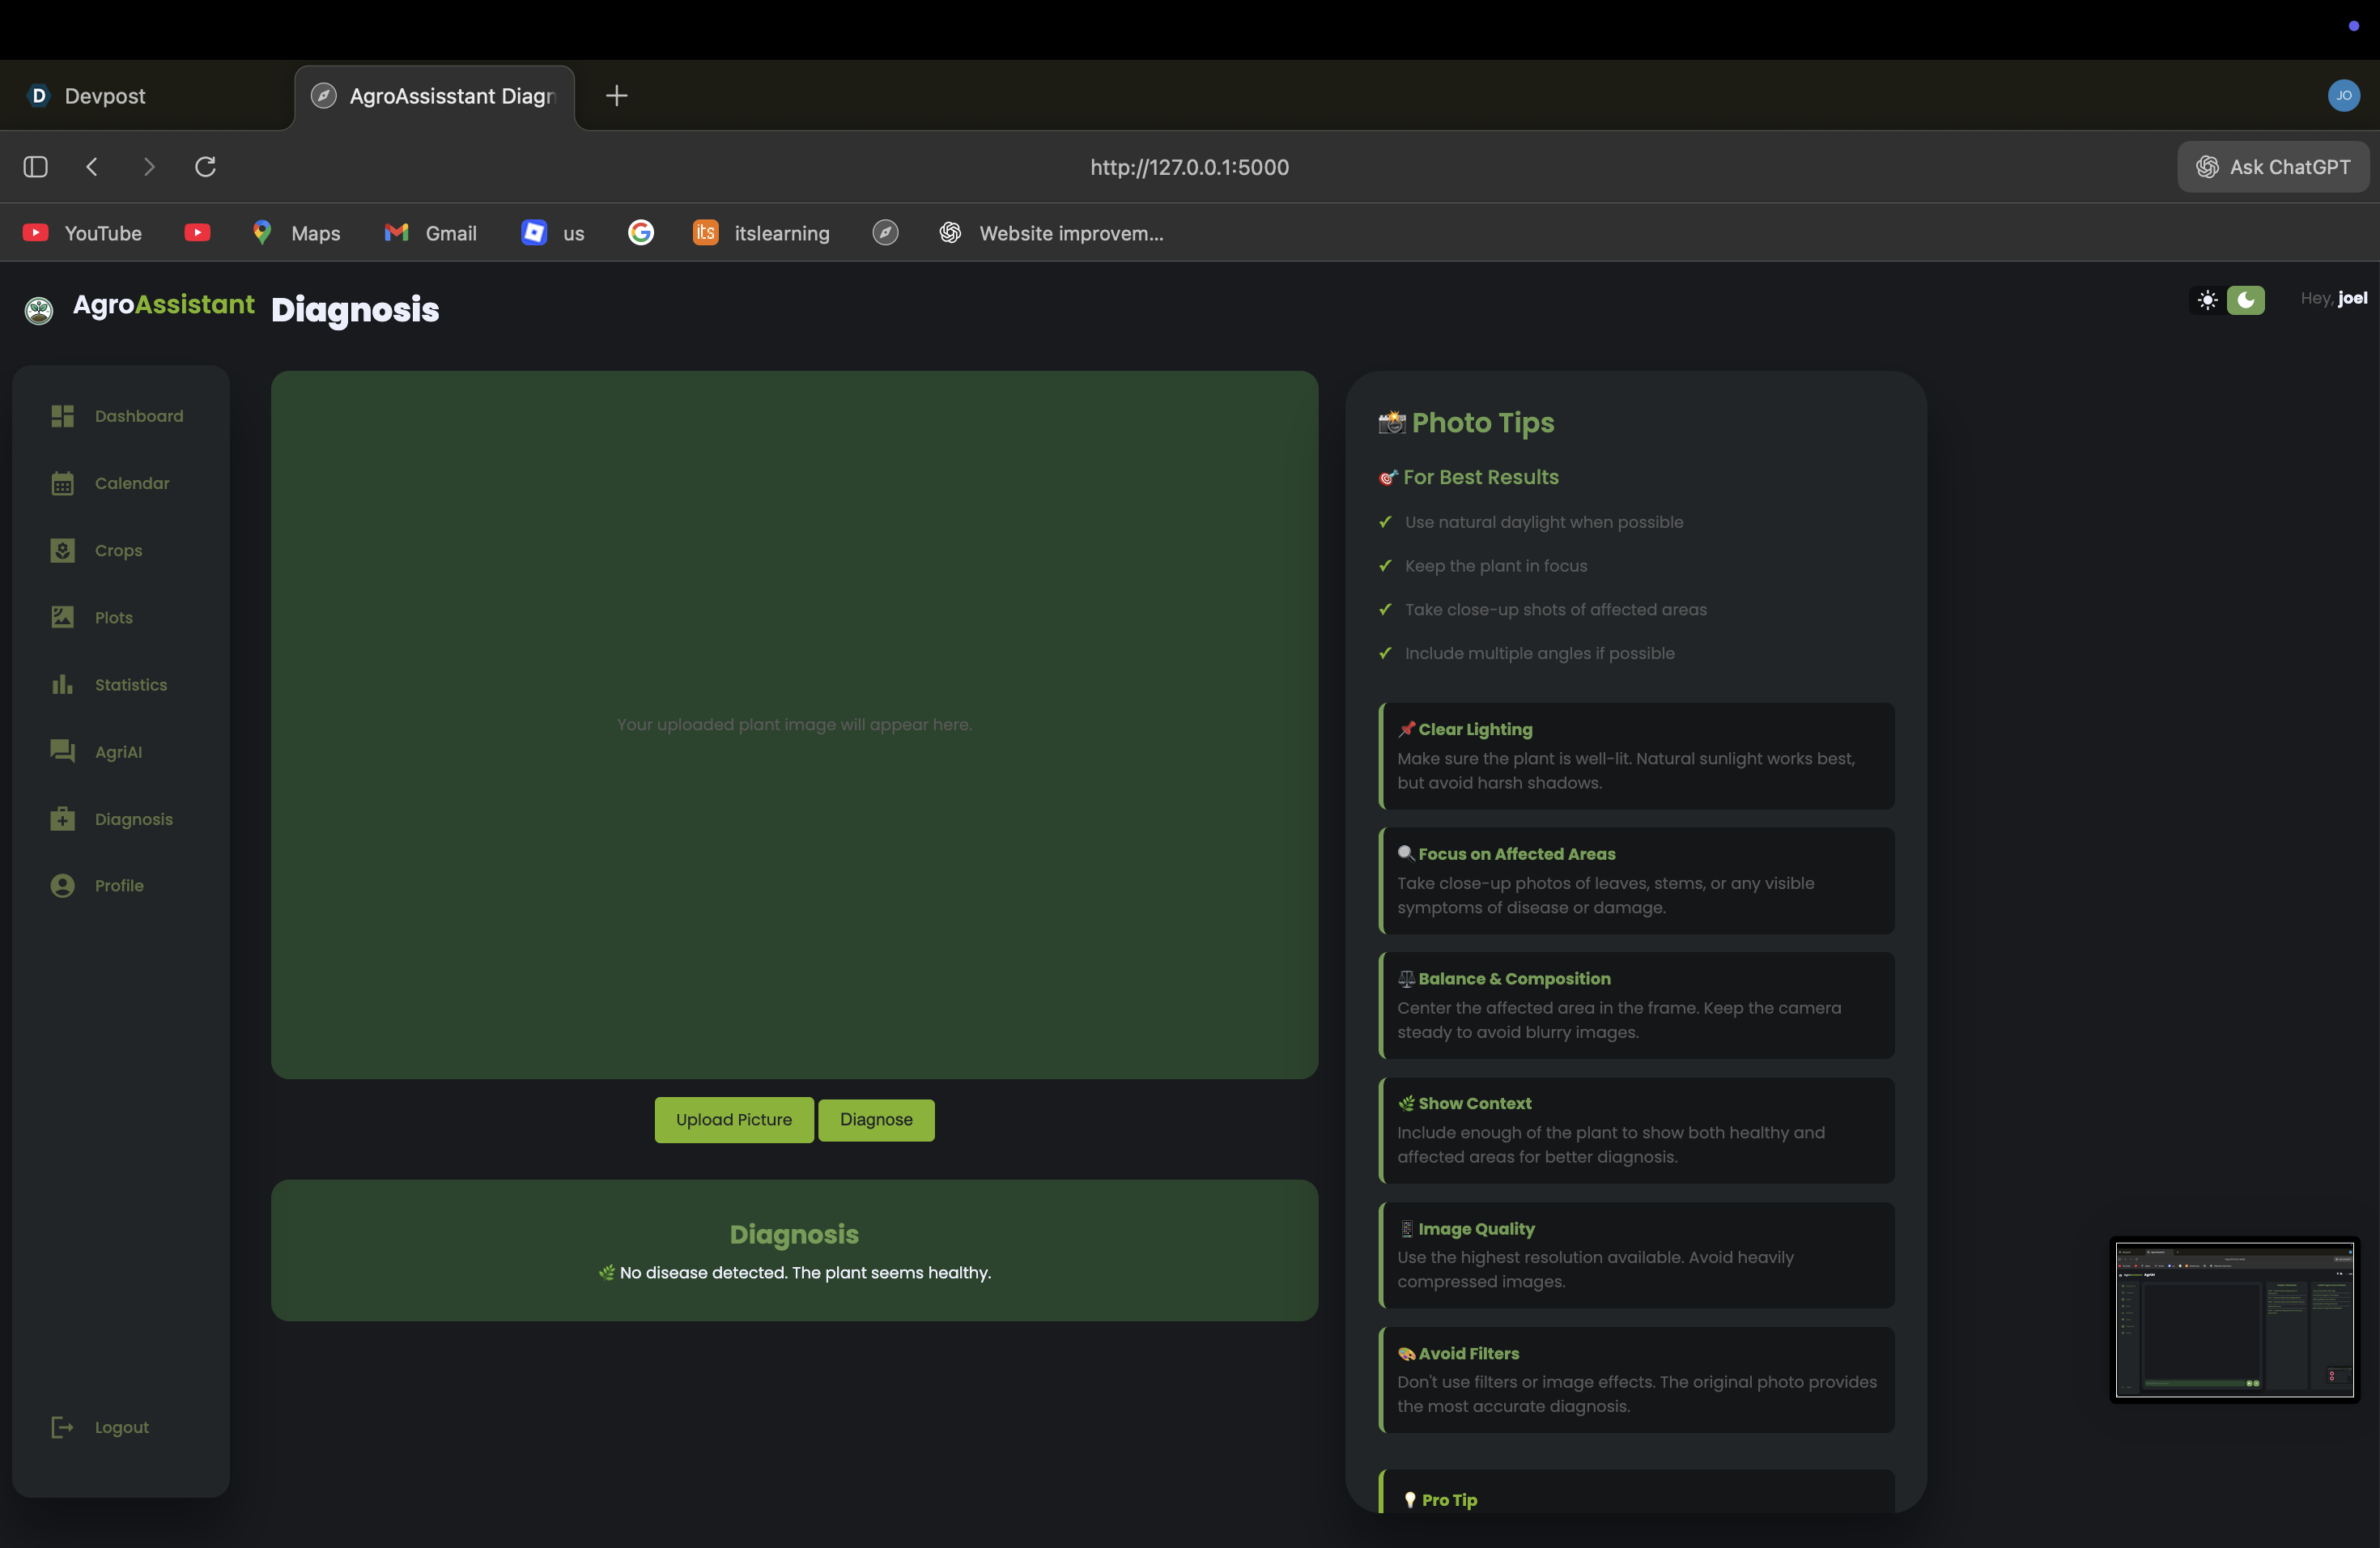Image resolution: width=2380 pixels, height=1548 pixels.
Task: Click the AgroAssistant logo icon
Action: click(39, 310)
